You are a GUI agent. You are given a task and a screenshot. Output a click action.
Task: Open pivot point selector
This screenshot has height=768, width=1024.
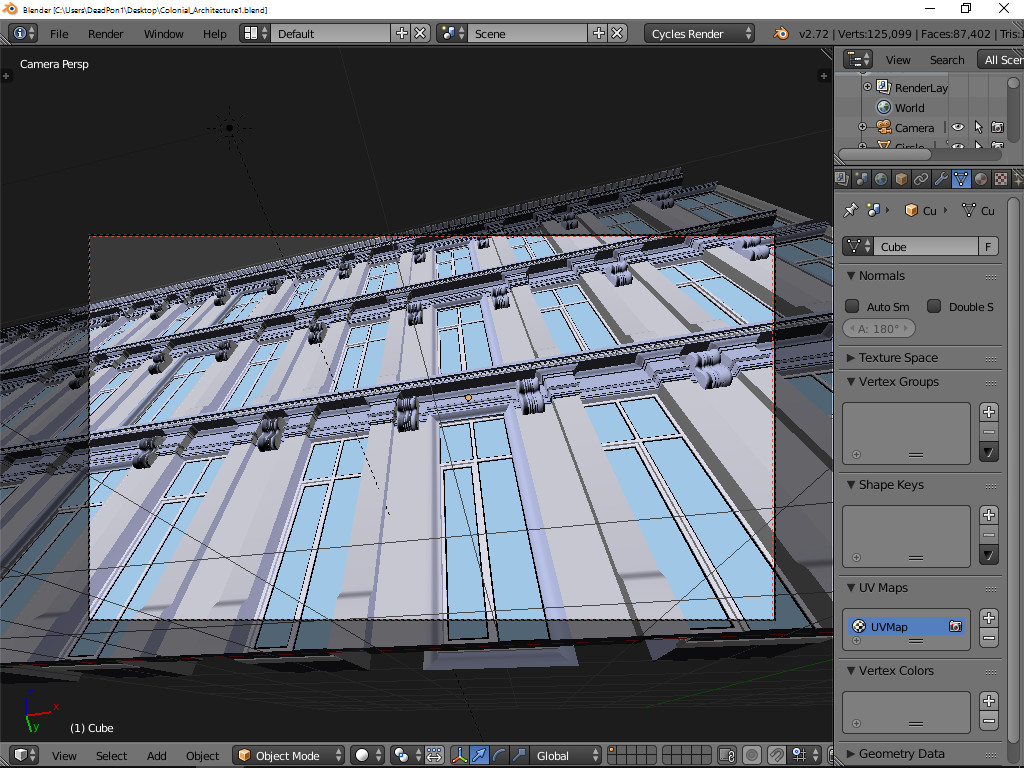coord(406,755)
